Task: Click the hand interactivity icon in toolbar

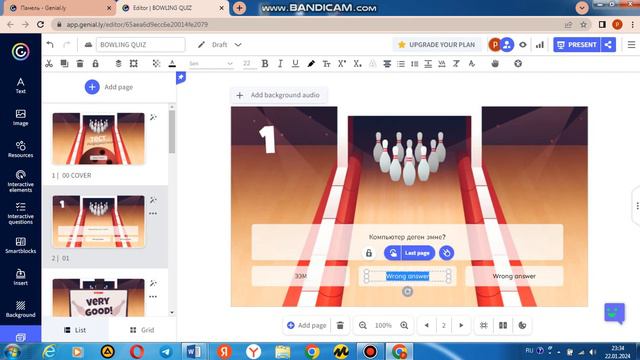Action: 495,64
